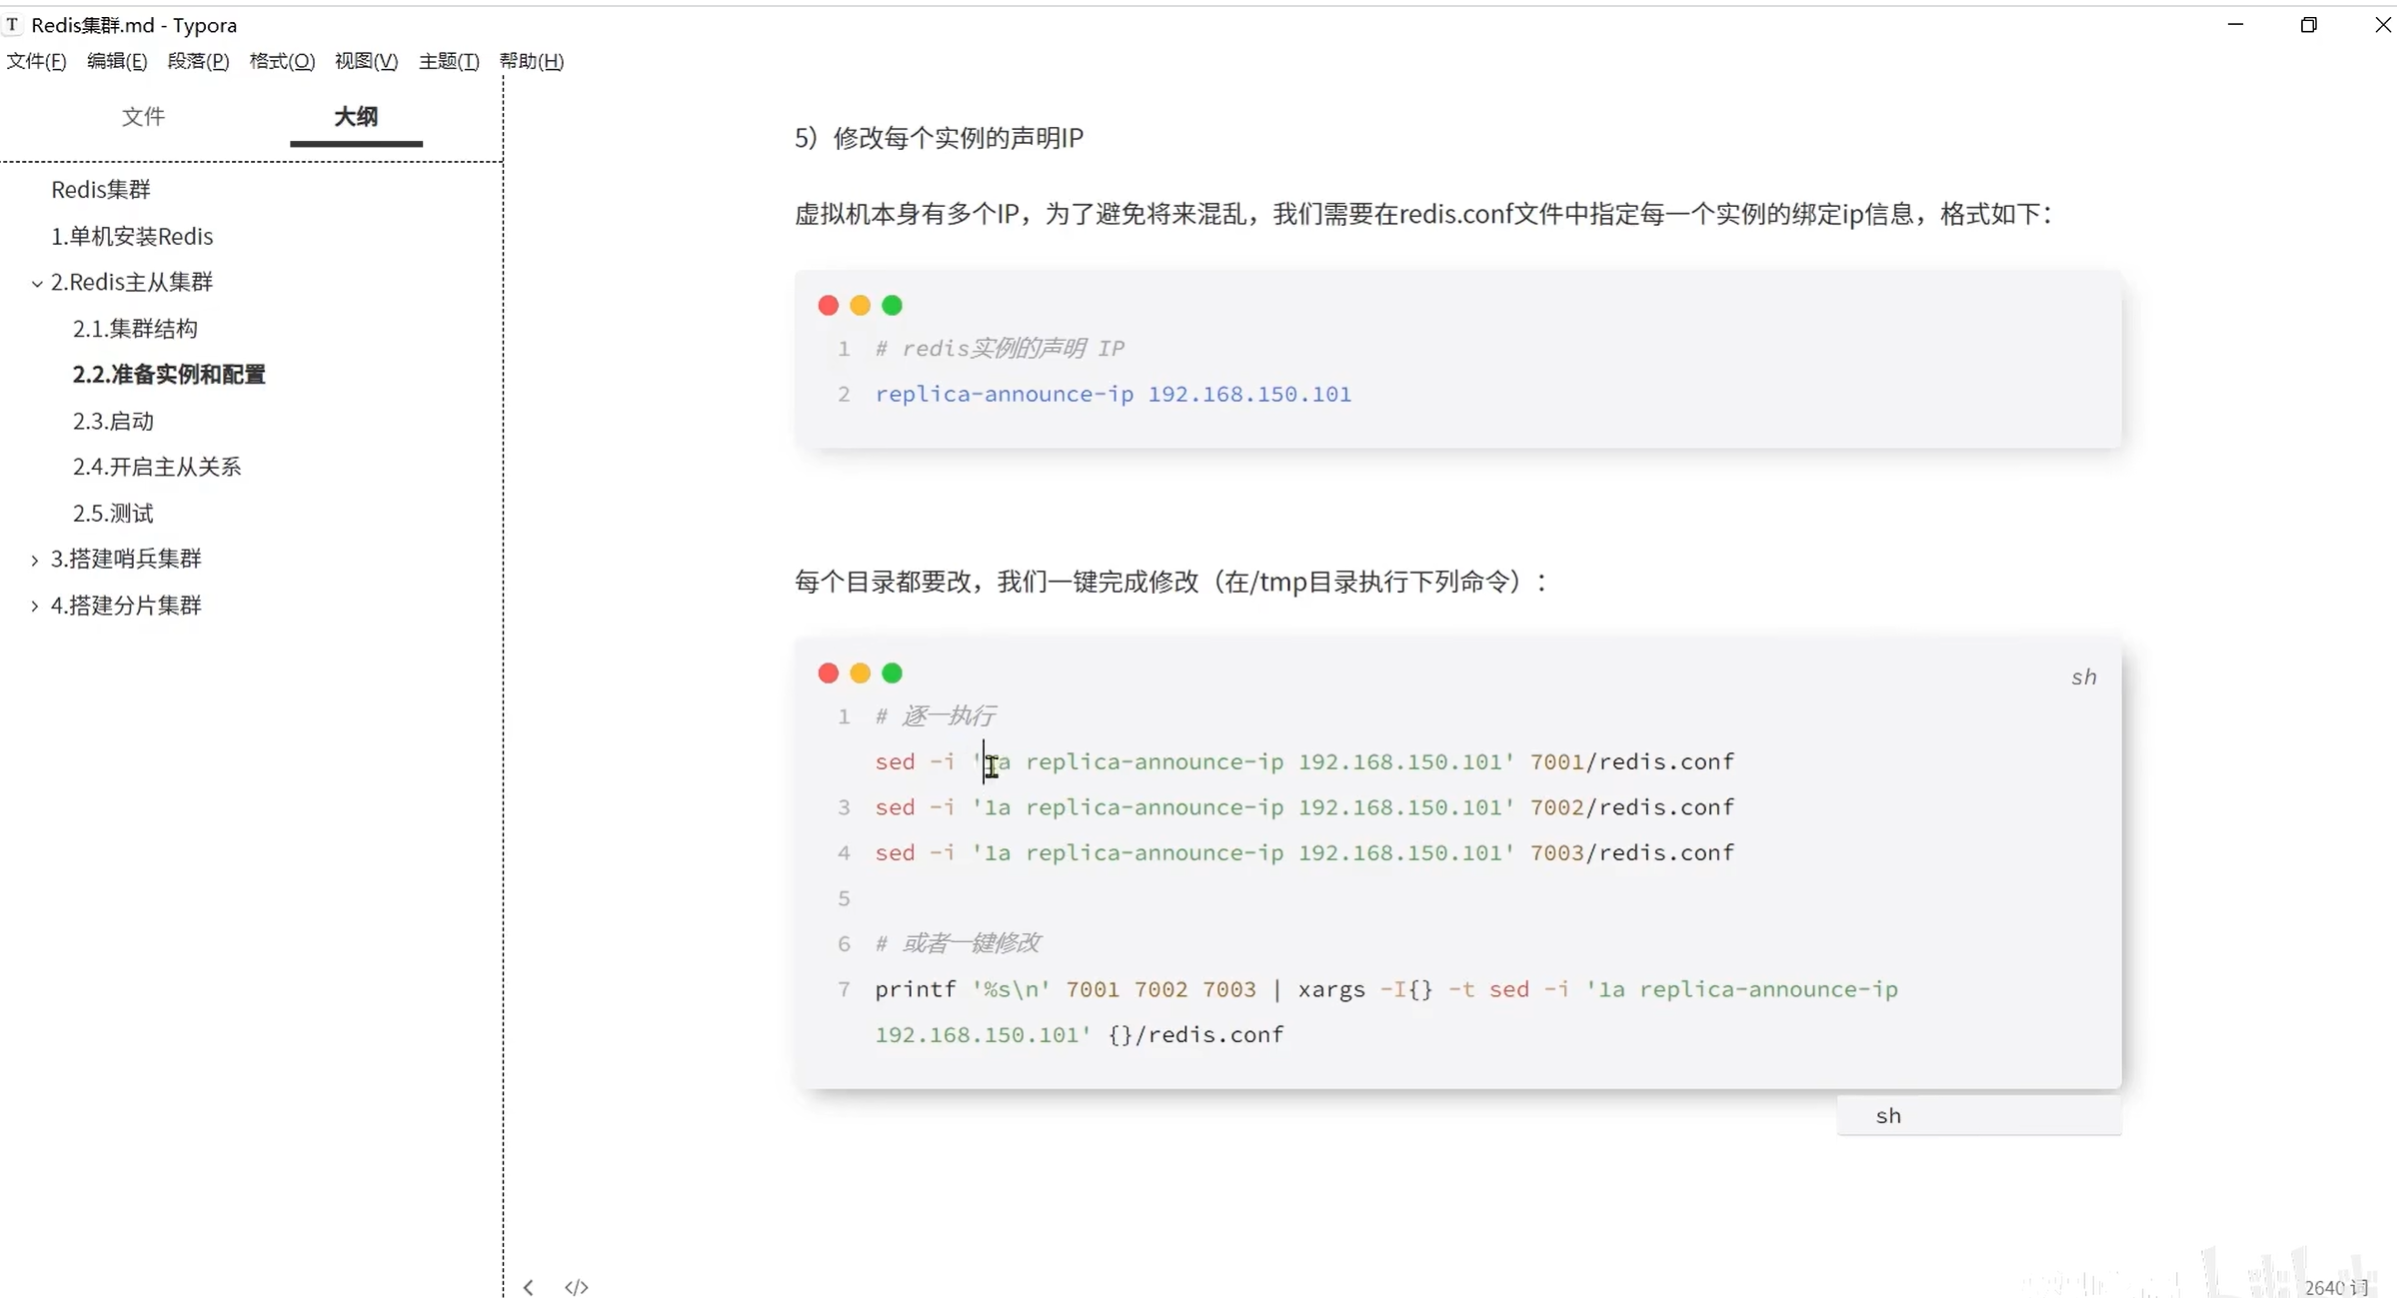Click red dot on first code block
The height and width of the screenshot is (1298, 2397).
828,305
